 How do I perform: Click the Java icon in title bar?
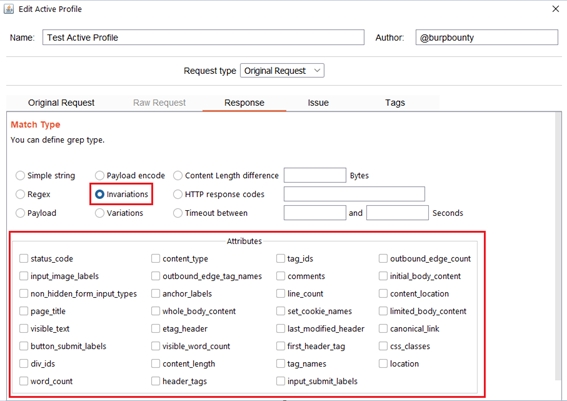coord(9,9)
